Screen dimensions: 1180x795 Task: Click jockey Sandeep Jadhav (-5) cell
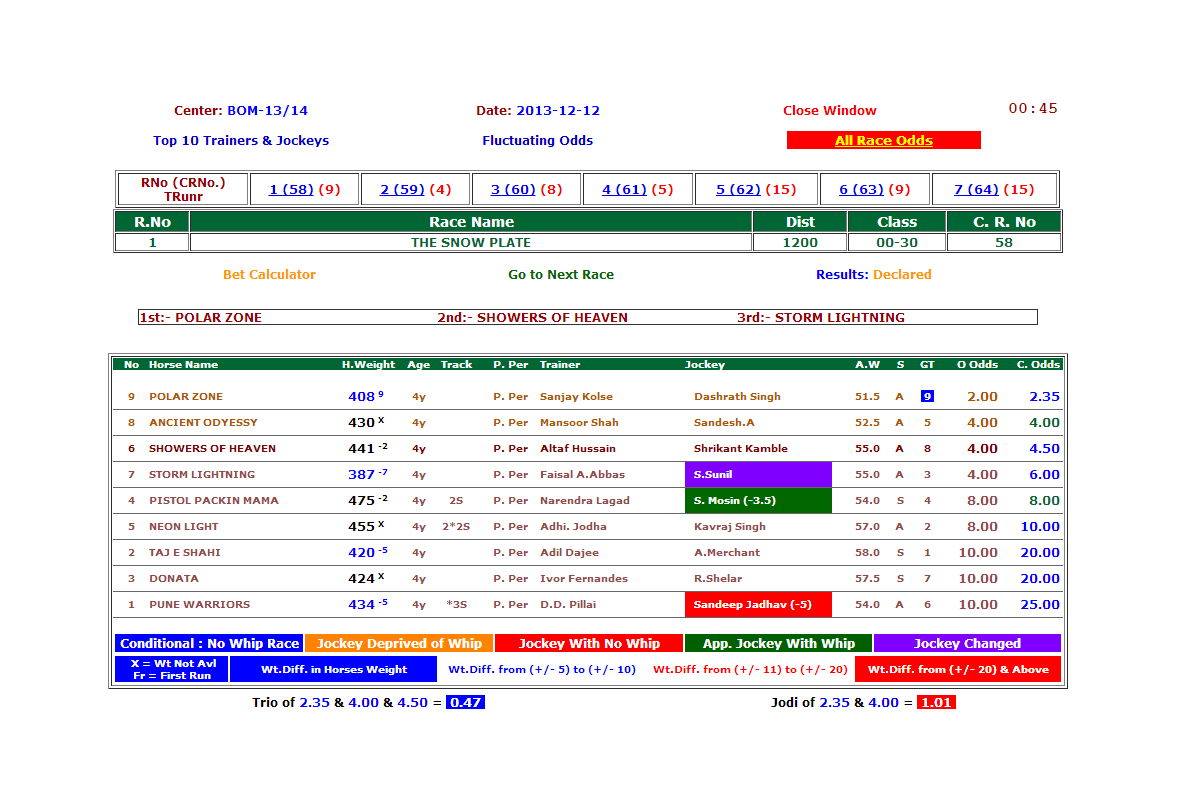tap(758, 605)
